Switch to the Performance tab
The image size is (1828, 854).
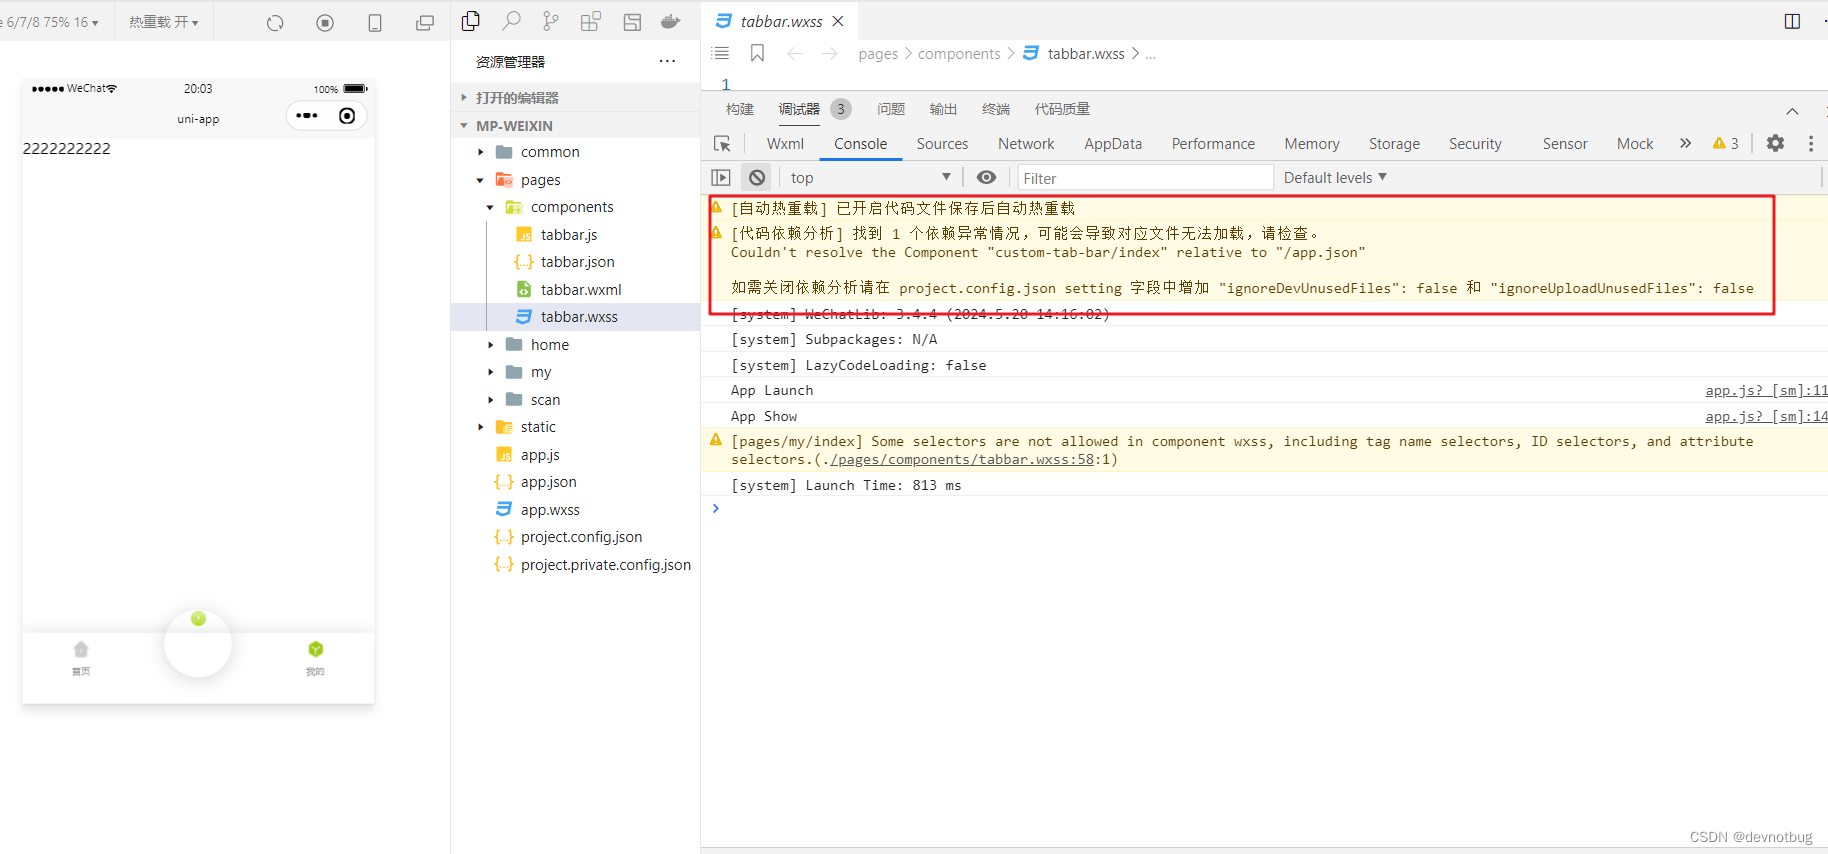coord(1213,144)
